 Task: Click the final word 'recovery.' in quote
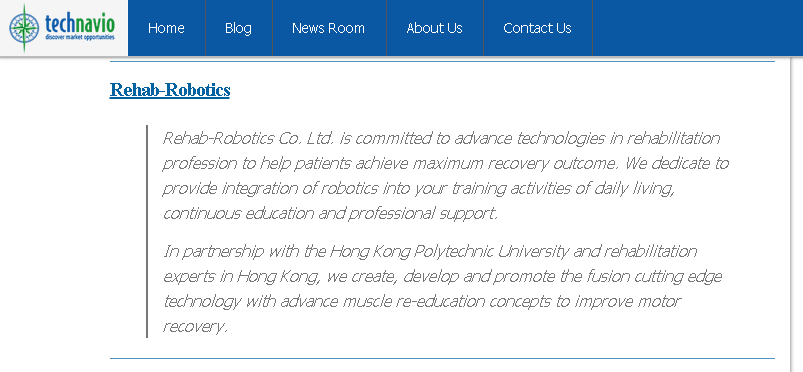click(195, 326)
